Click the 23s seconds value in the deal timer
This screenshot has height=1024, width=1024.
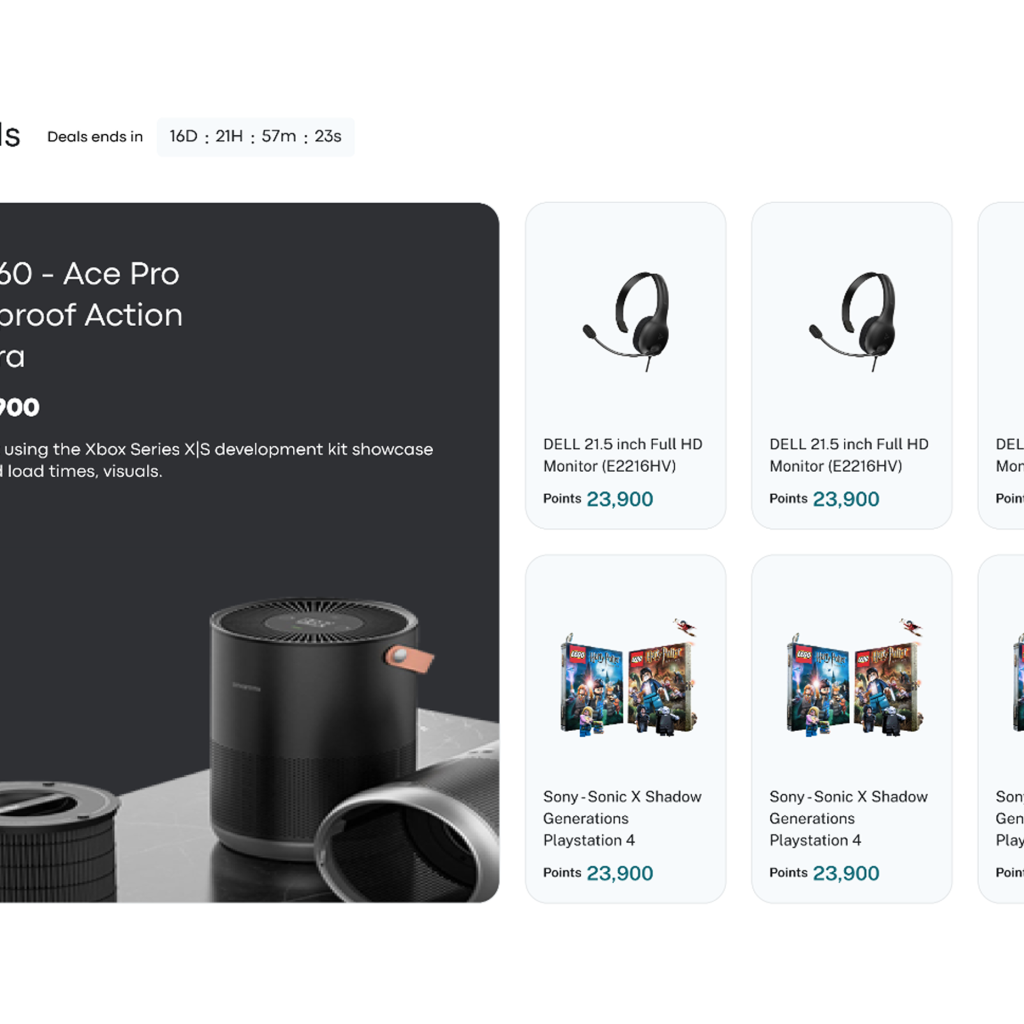pyautogui.click(x=328, y=137)
